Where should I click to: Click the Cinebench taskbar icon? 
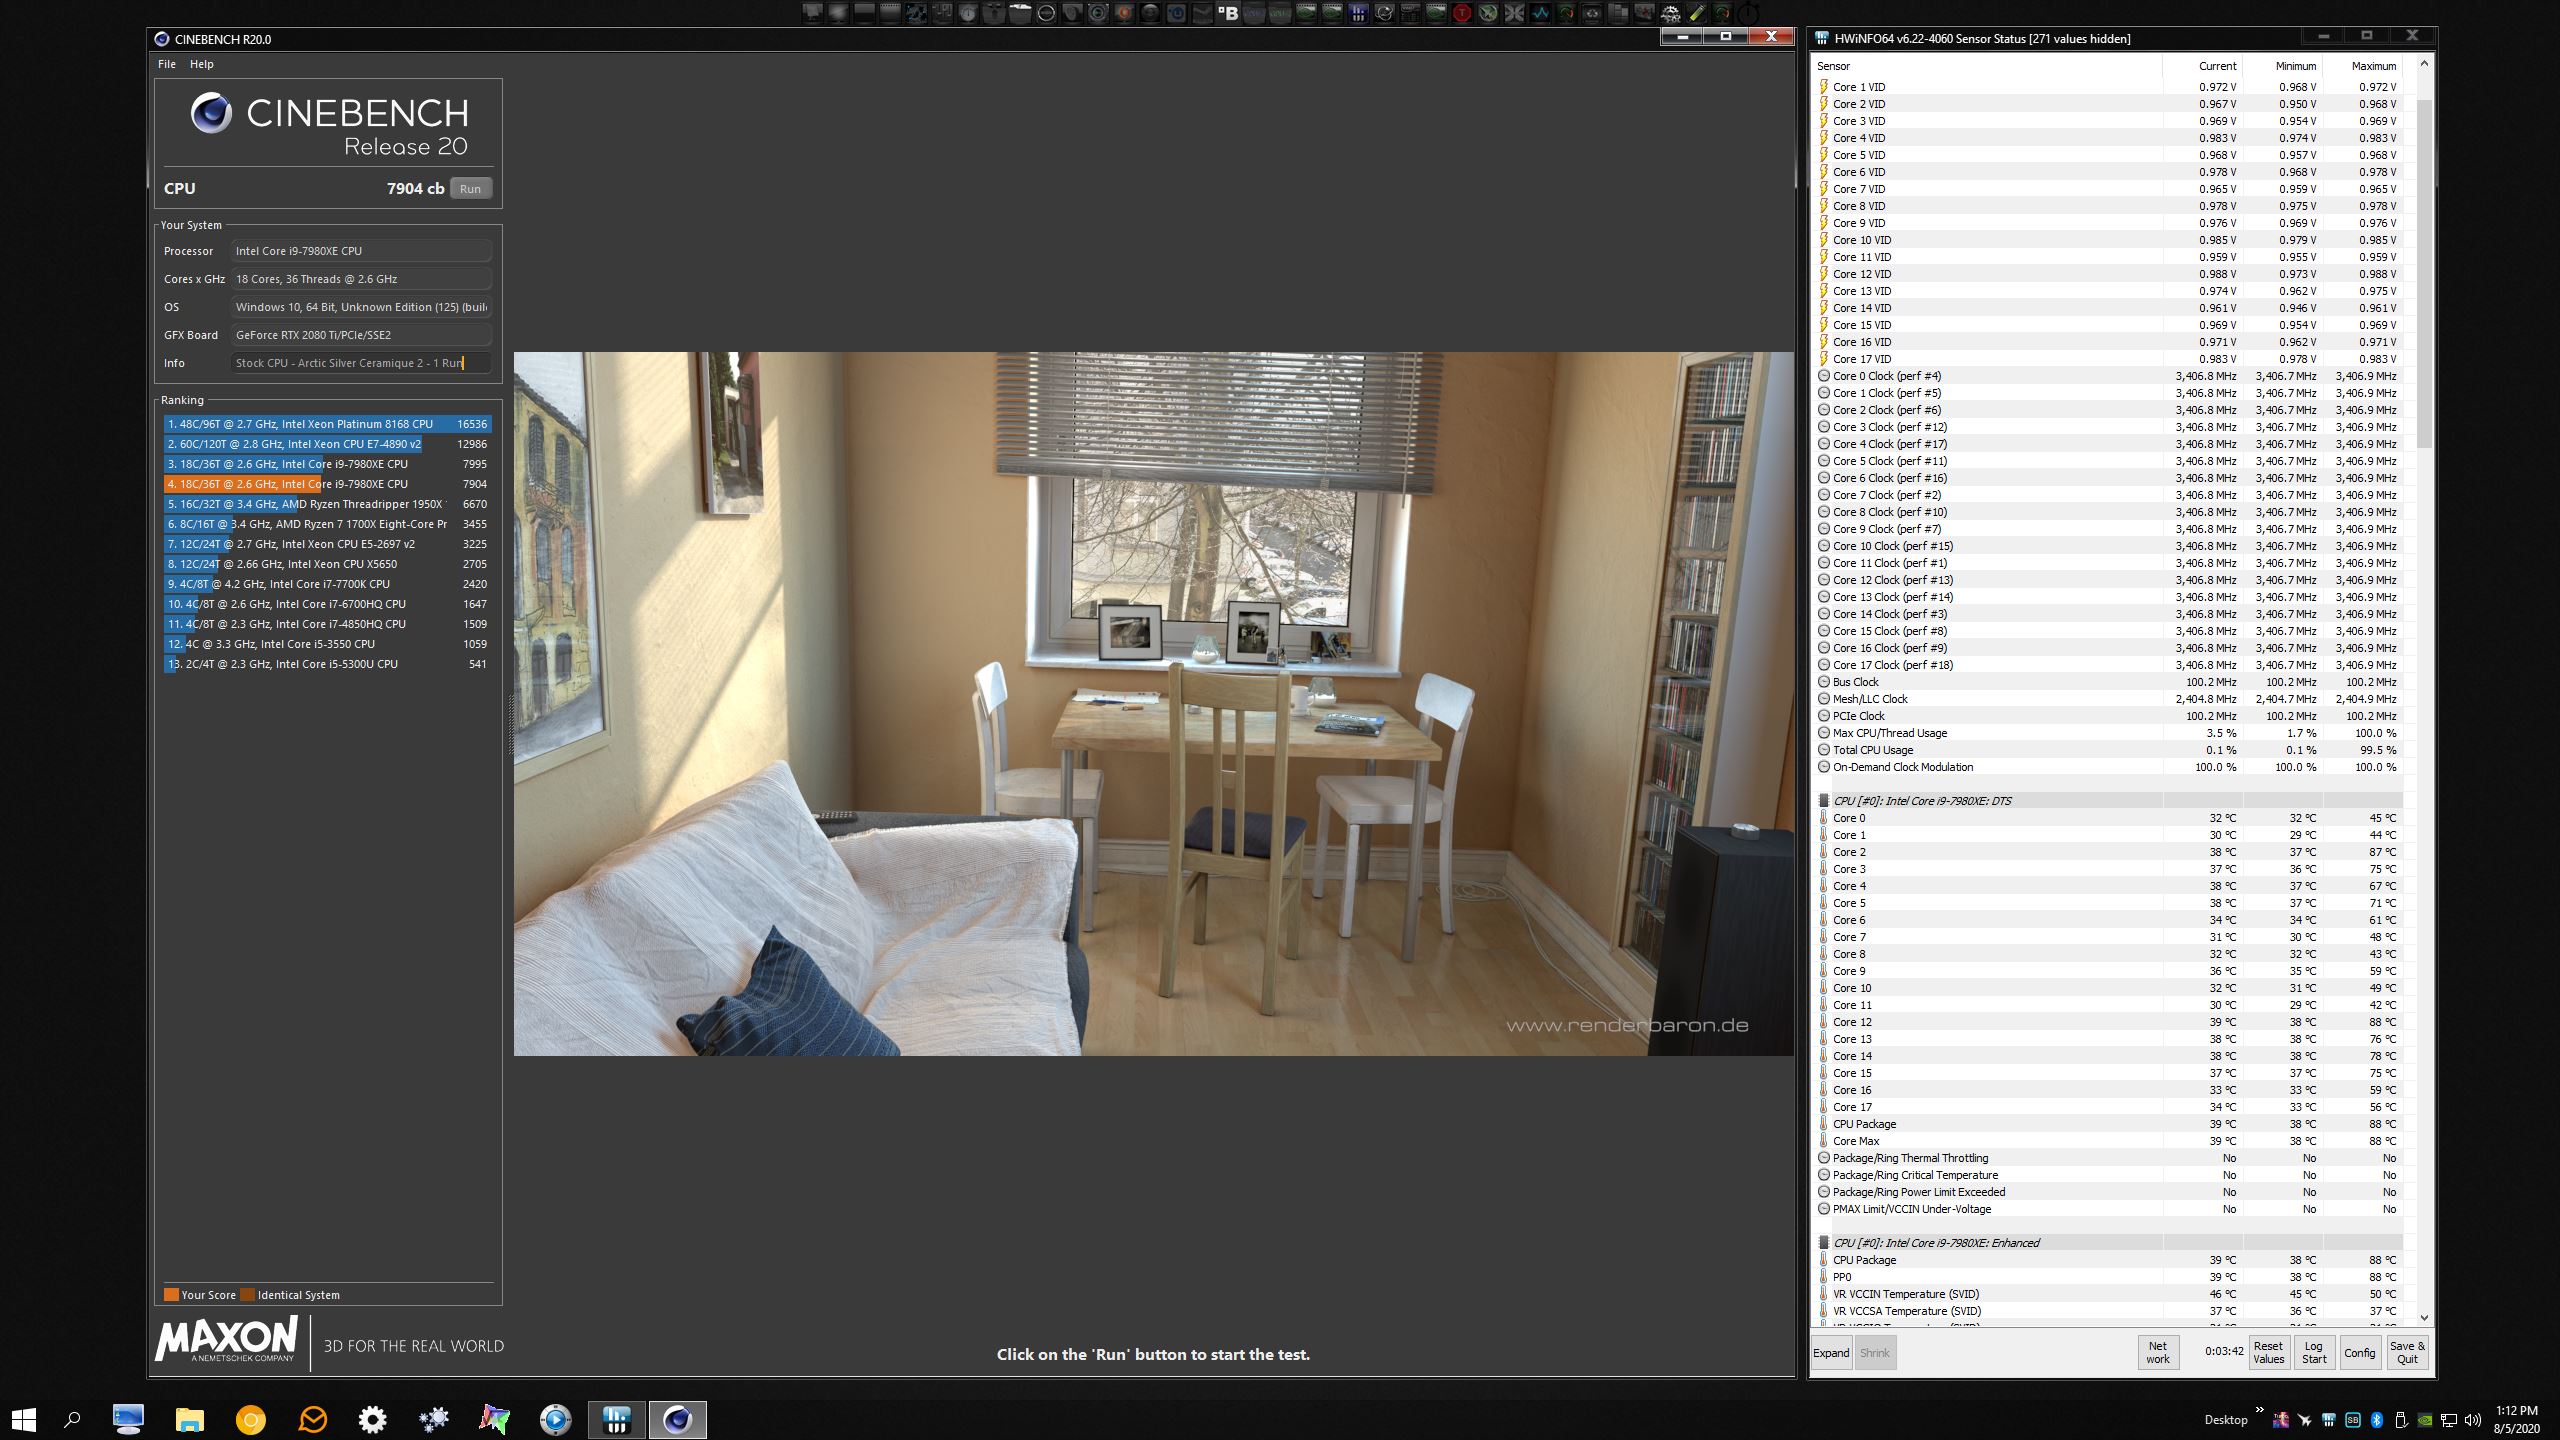[x=677, y=1419]
